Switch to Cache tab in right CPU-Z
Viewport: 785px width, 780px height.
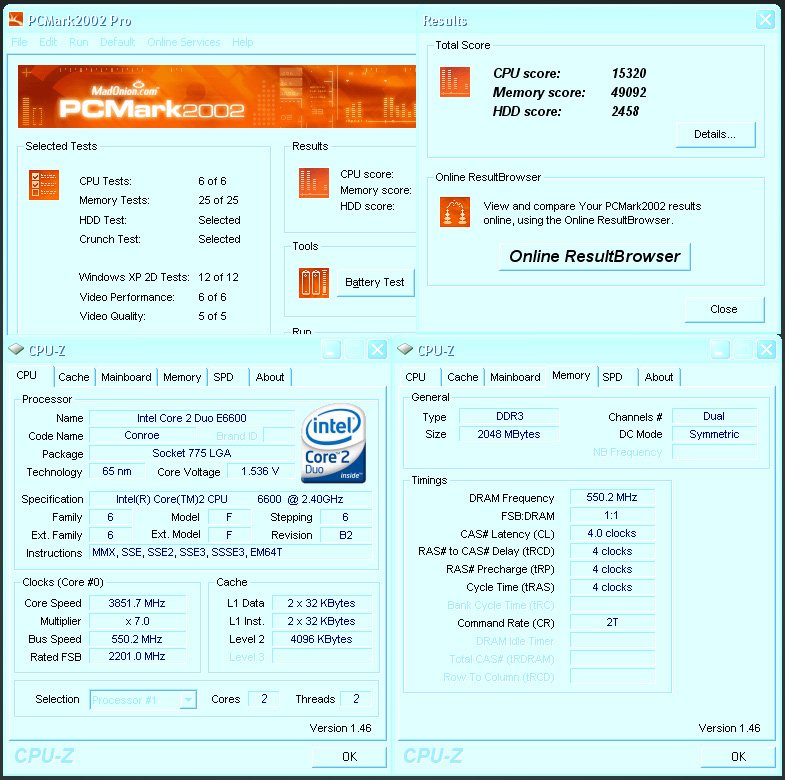[463, 377]
